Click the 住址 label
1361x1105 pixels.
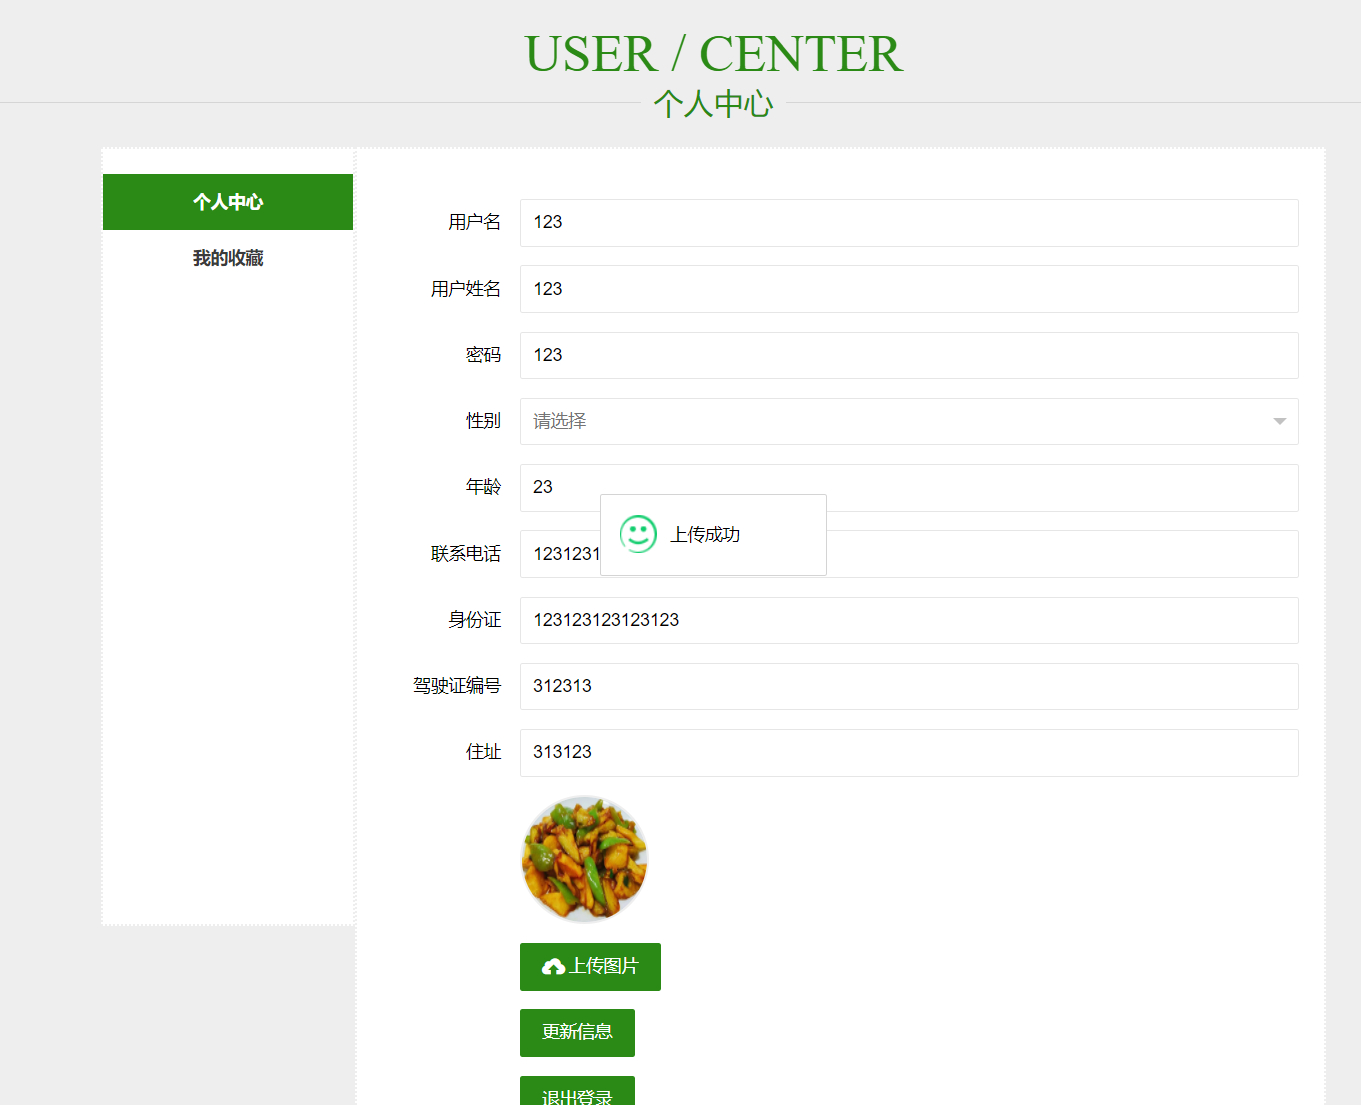483,752
